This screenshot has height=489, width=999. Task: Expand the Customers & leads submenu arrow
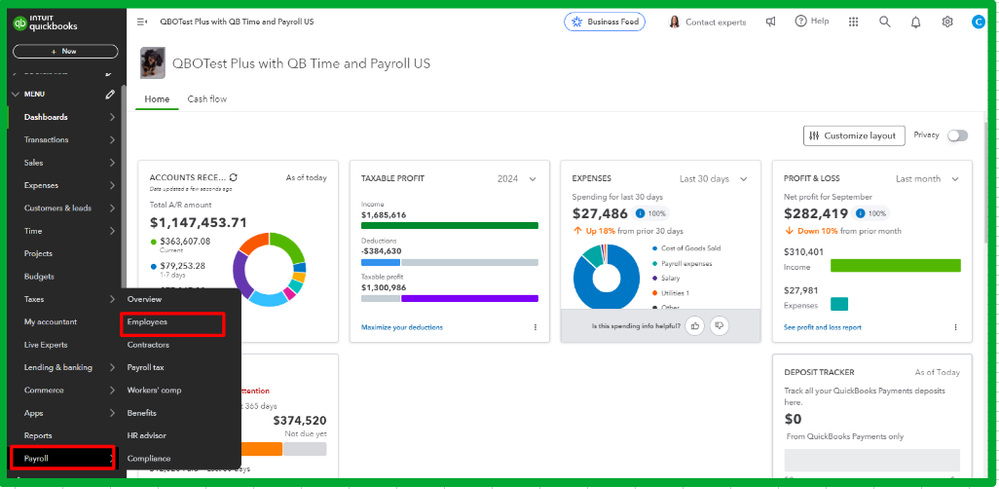(112, 208)
